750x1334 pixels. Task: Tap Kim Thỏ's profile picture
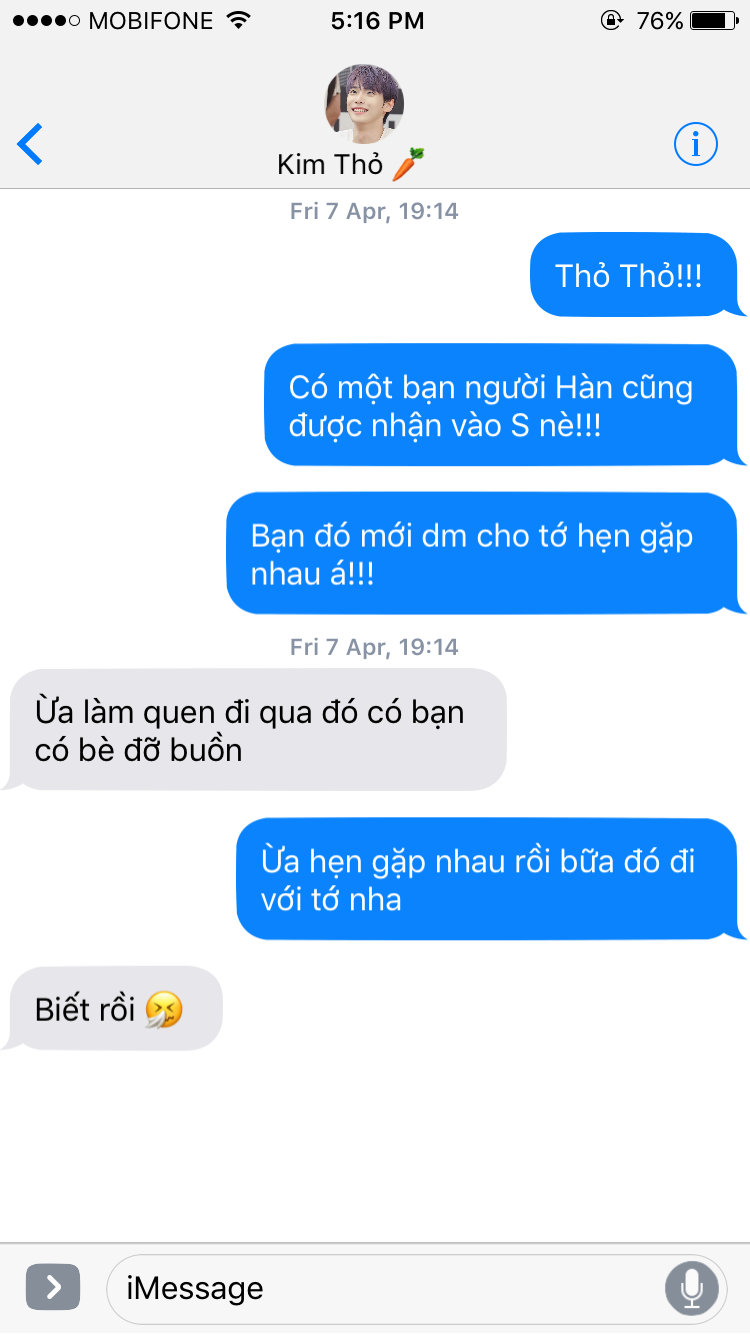(364, 104)
